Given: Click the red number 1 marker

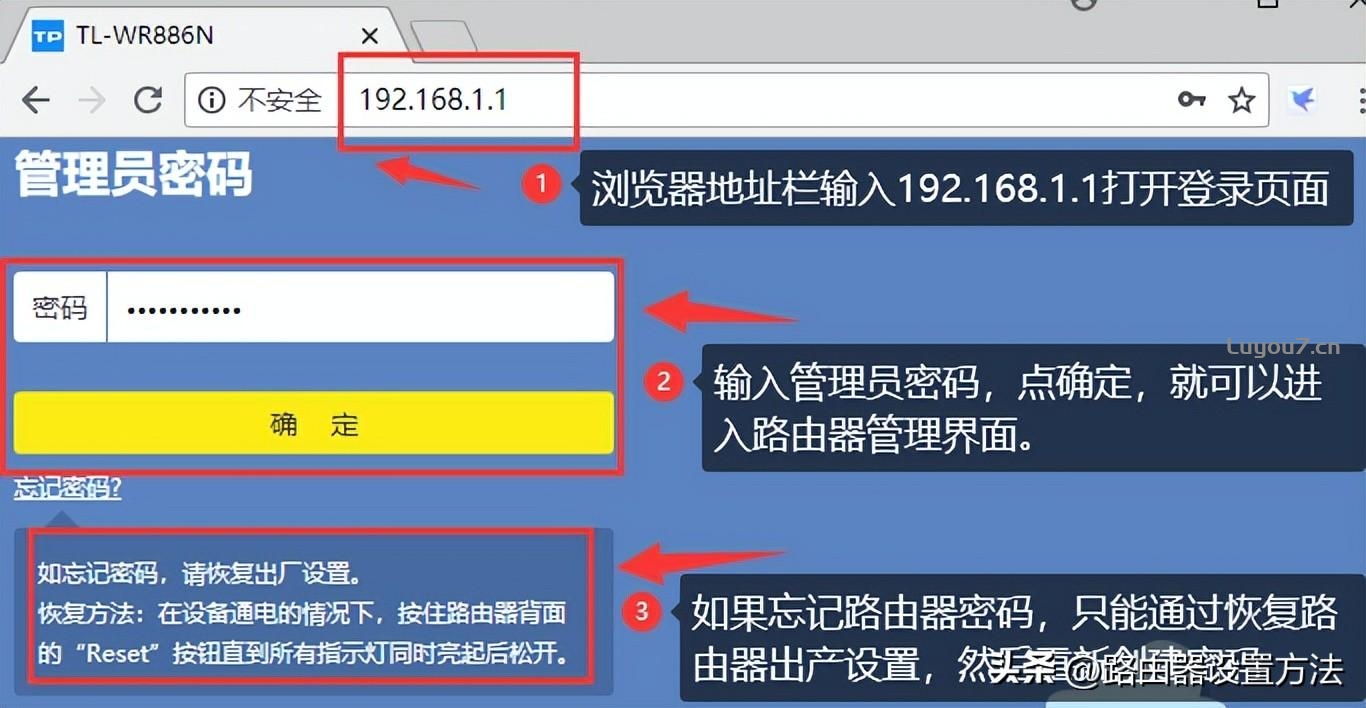Looking at the screenshot, I should point(542,184).
